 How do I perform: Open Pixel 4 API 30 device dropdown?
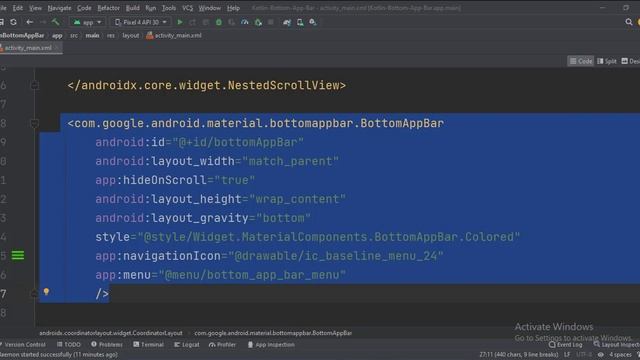[x=141, y=22]
